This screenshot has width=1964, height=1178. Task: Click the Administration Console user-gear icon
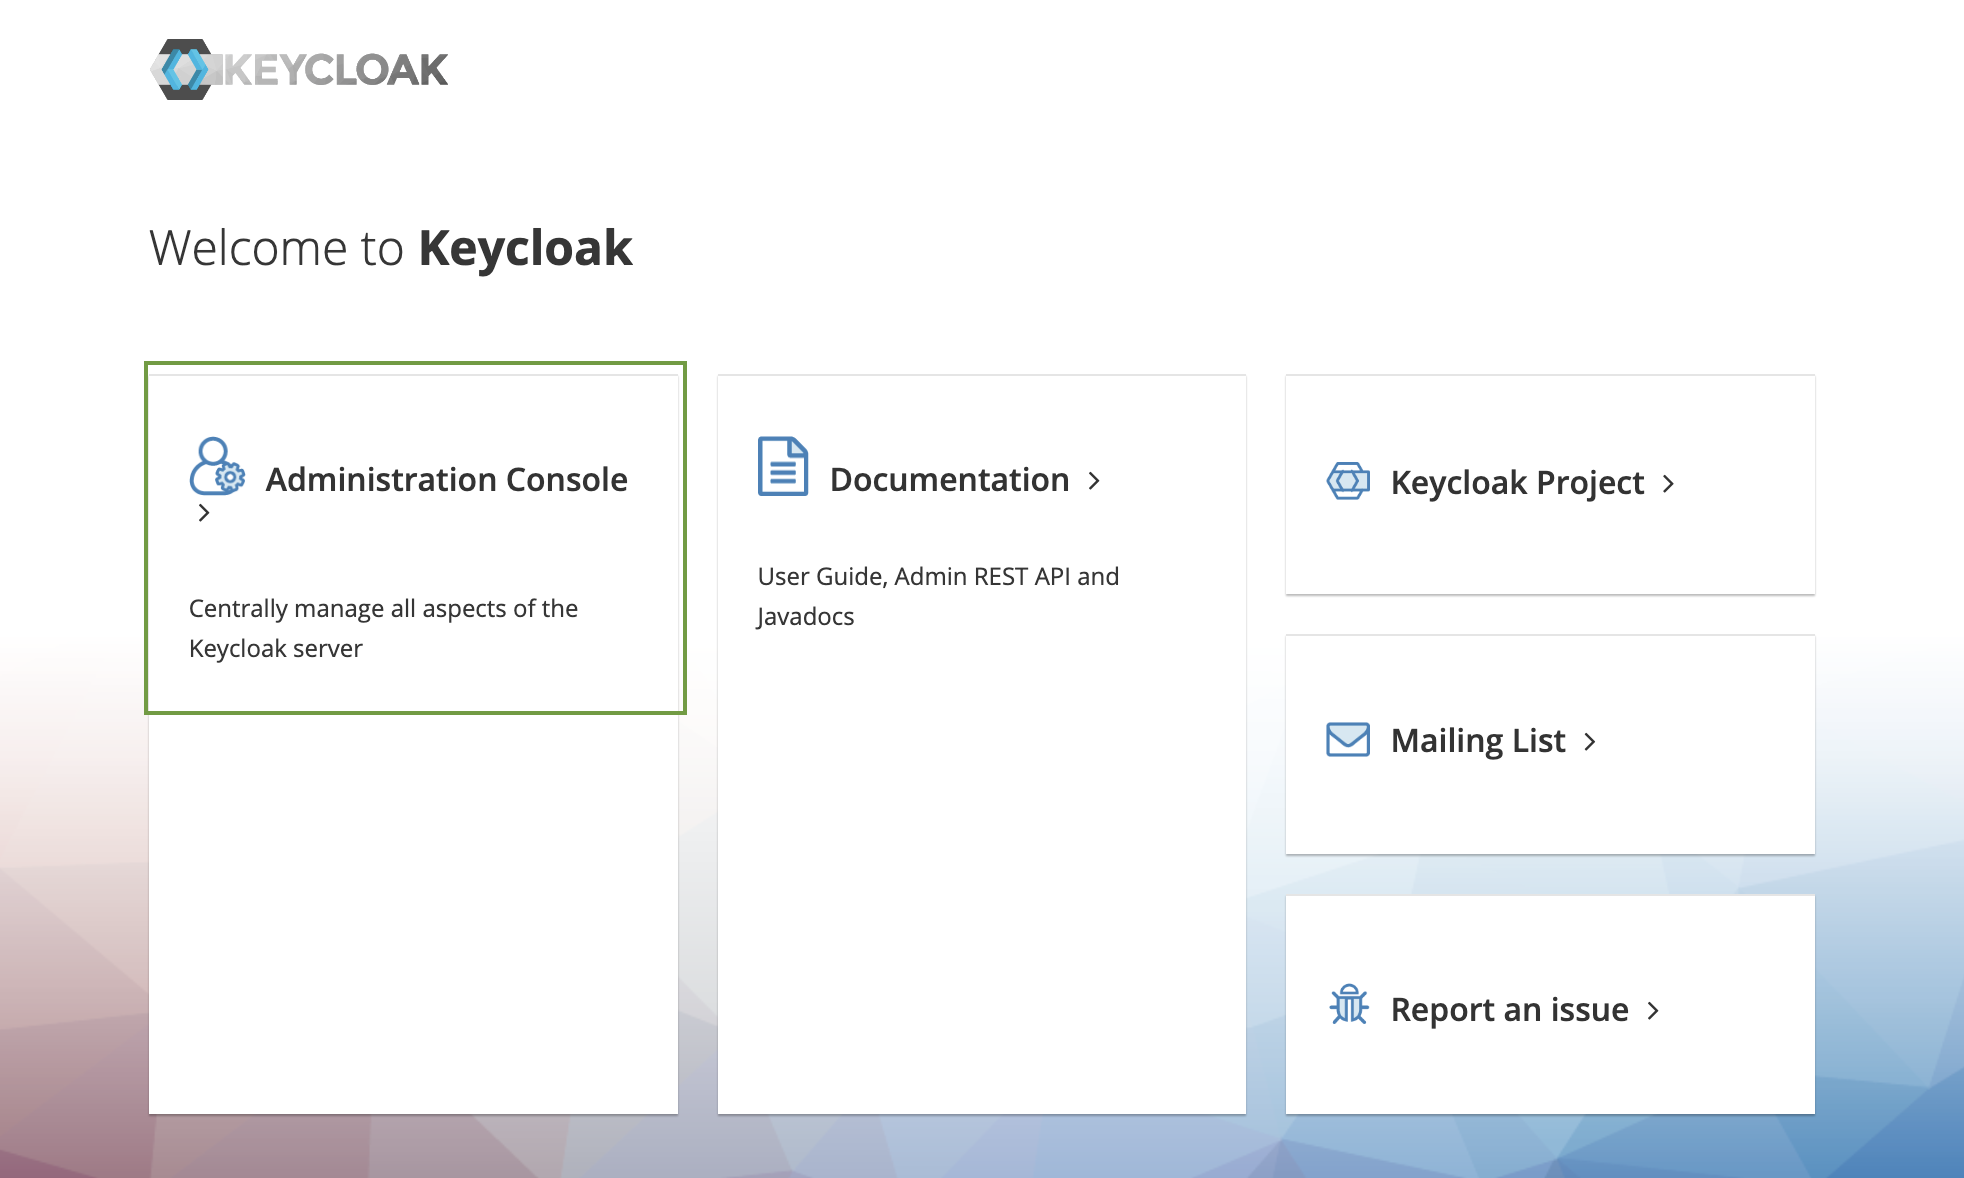pyautogui.click(x=217, y=467)
